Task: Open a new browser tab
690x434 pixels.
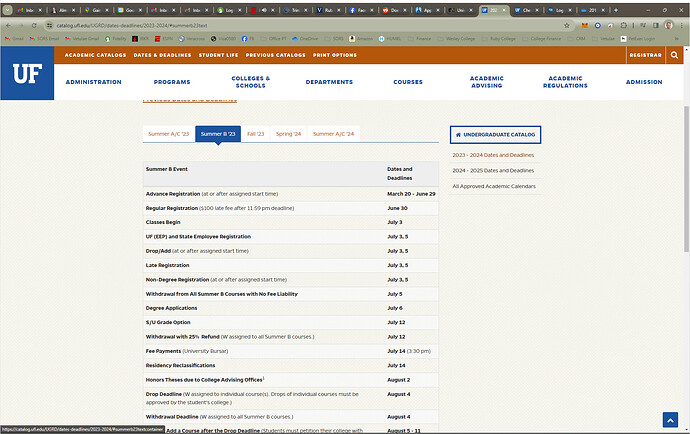Action: (x=616, y=10)
